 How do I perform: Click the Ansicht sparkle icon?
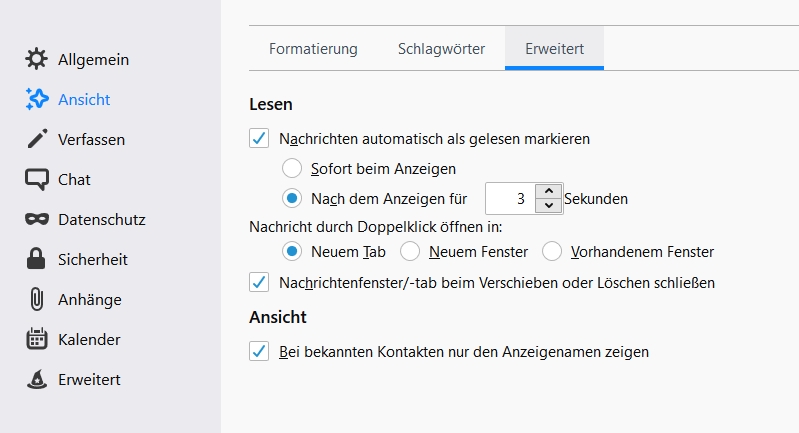[37, 100]
